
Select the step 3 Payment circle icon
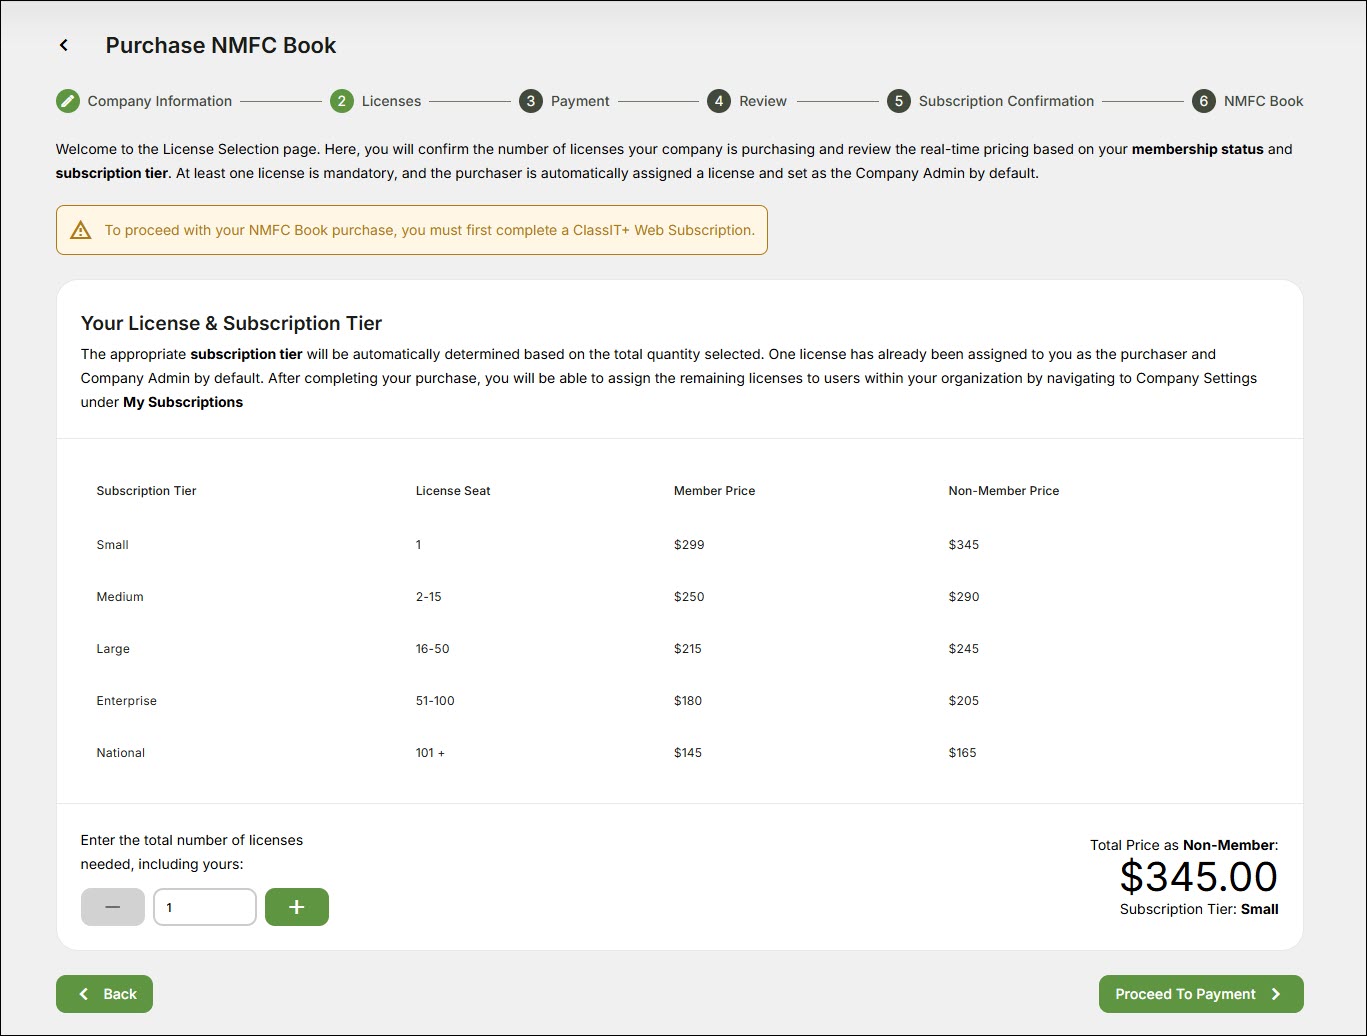click(530, 101)
